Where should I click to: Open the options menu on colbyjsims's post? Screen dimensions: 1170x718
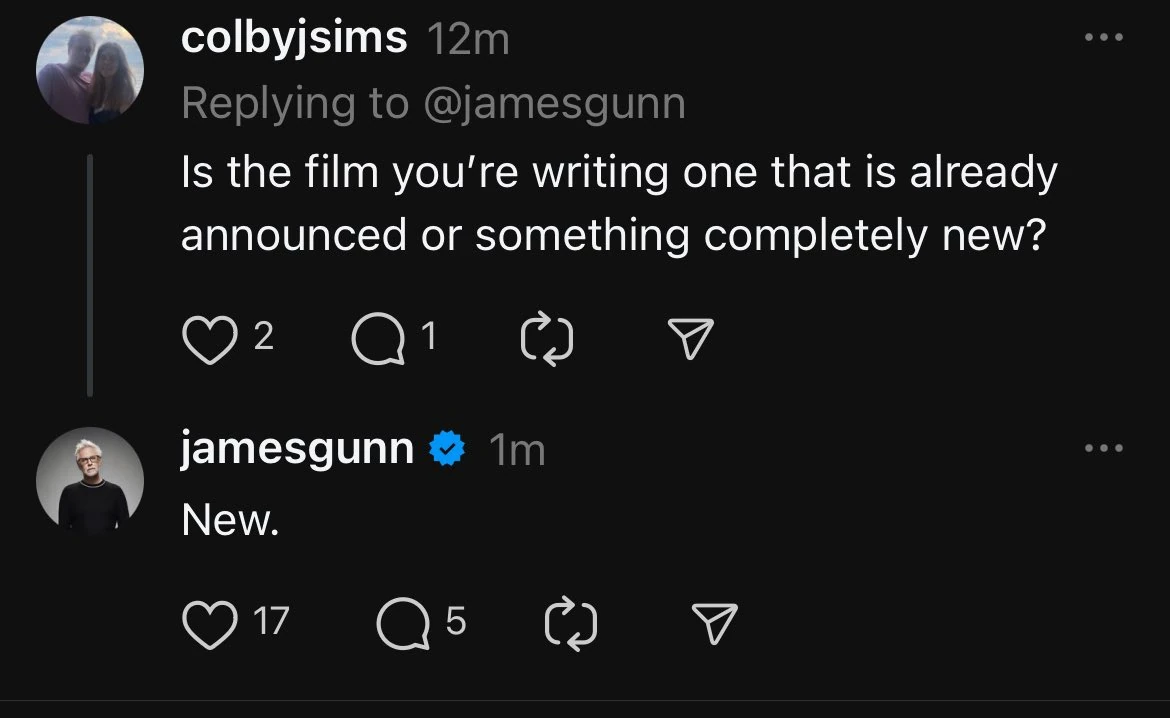point(1103,36)
